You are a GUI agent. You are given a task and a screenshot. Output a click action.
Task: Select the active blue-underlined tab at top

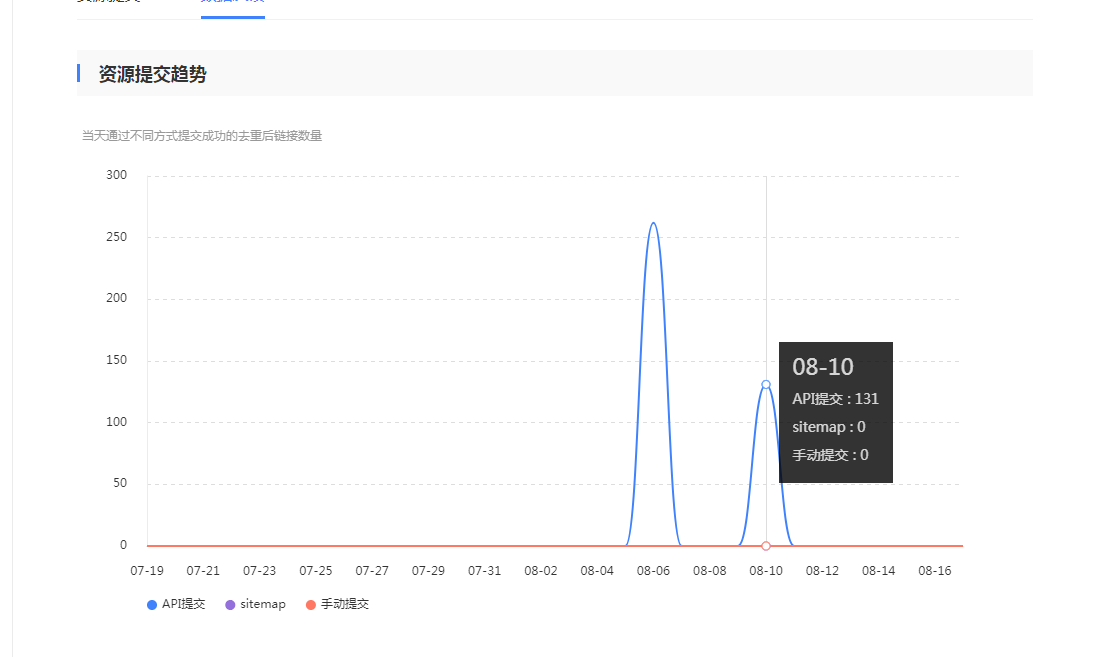coord(232,5)
